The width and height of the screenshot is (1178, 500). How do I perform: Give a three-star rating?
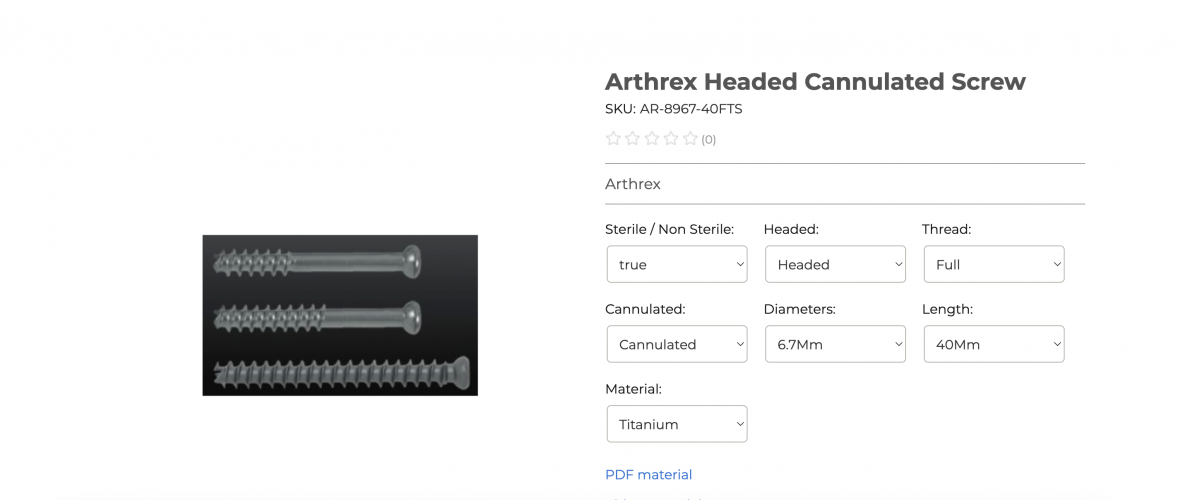tap(652, 139)
